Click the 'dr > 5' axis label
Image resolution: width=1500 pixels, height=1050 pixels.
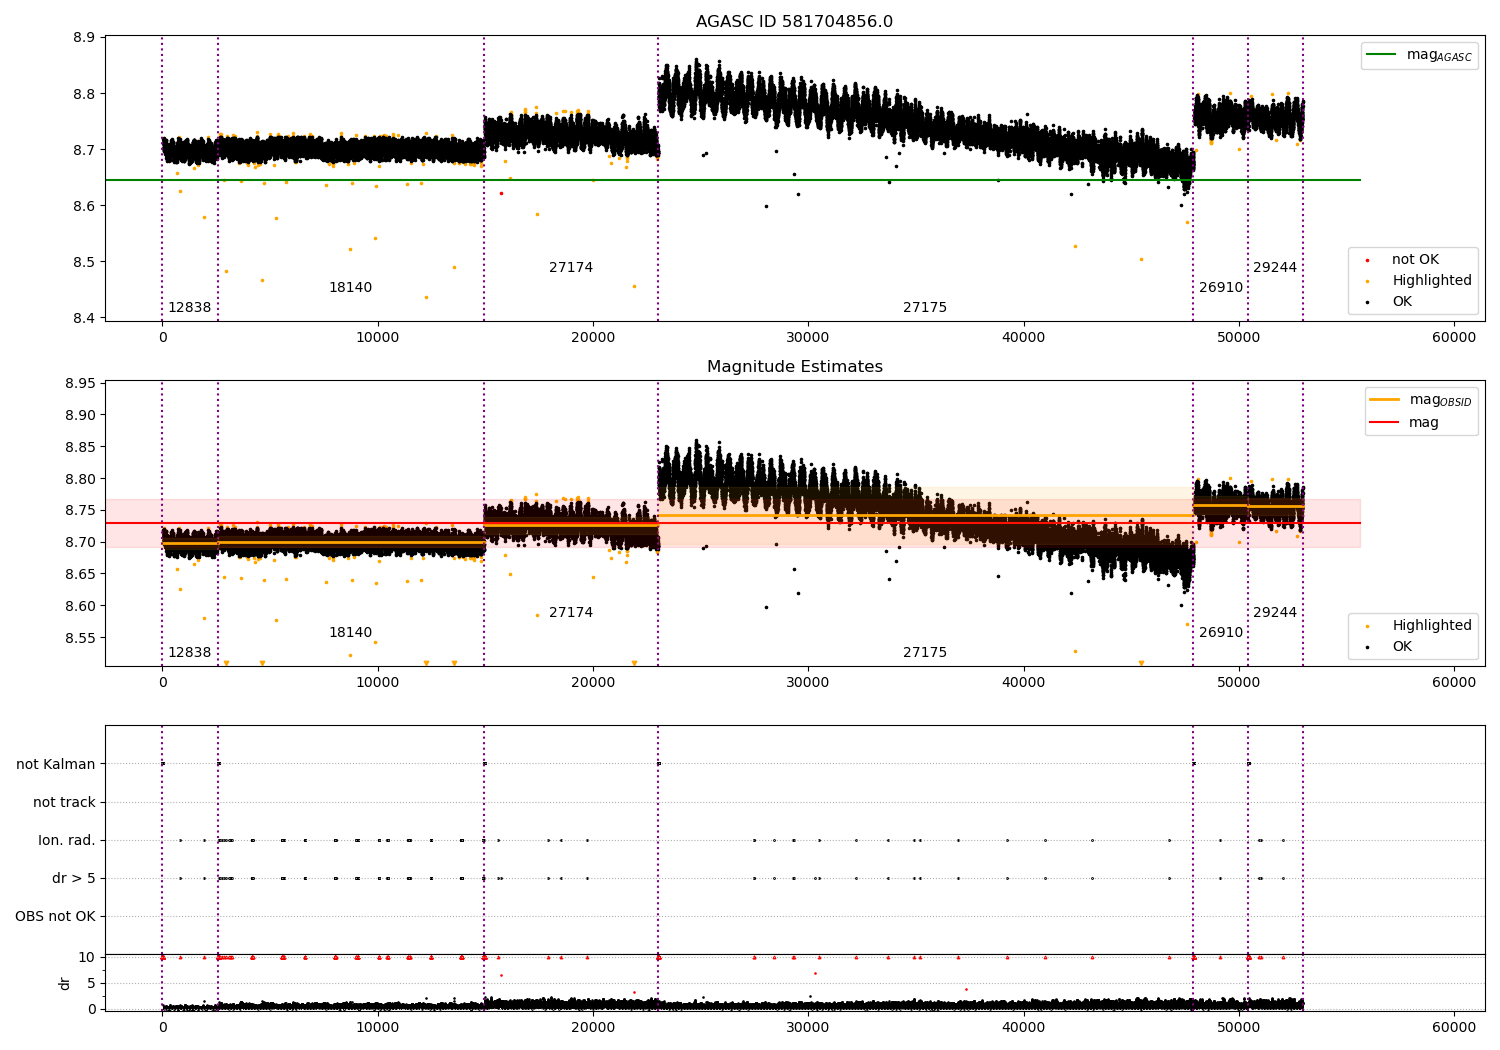pyautogui.click(x=74, y=879)
